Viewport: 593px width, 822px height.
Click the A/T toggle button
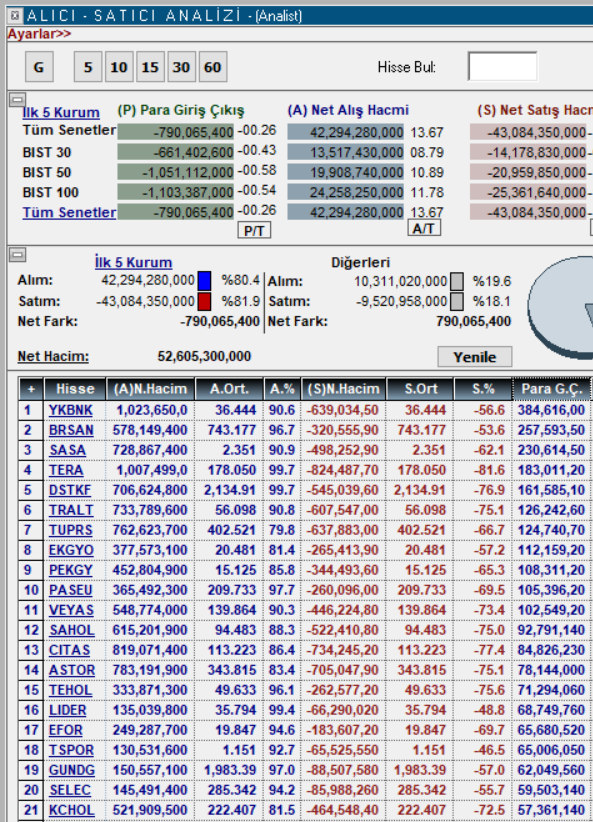point(424,228)
